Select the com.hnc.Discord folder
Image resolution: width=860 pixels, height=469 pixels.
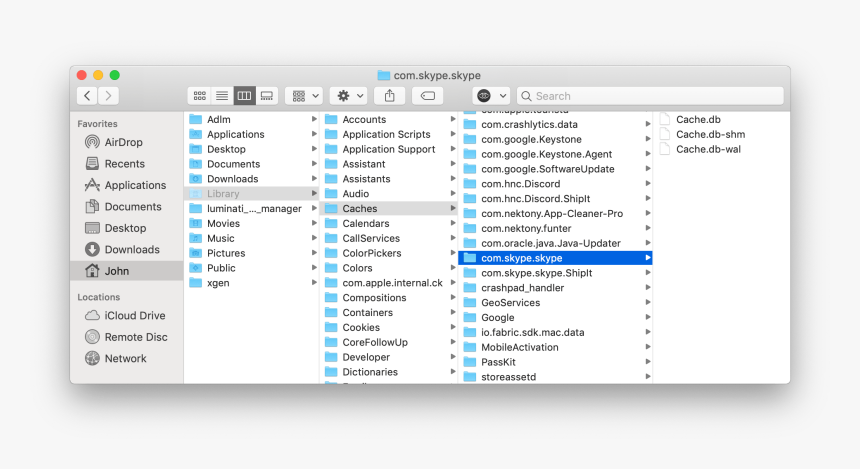556,184
